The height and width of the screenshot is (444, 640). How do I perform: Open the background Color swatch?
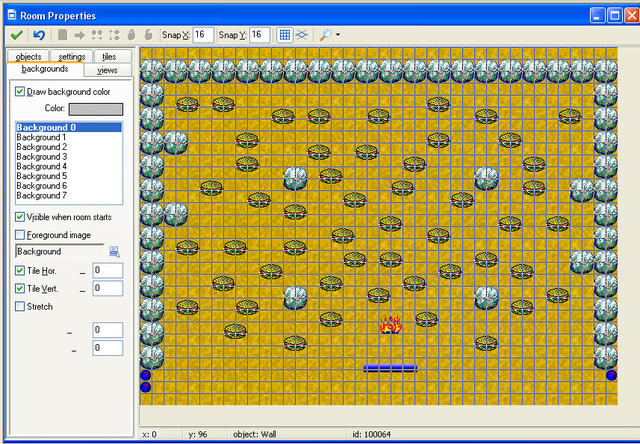pos(96,109)
